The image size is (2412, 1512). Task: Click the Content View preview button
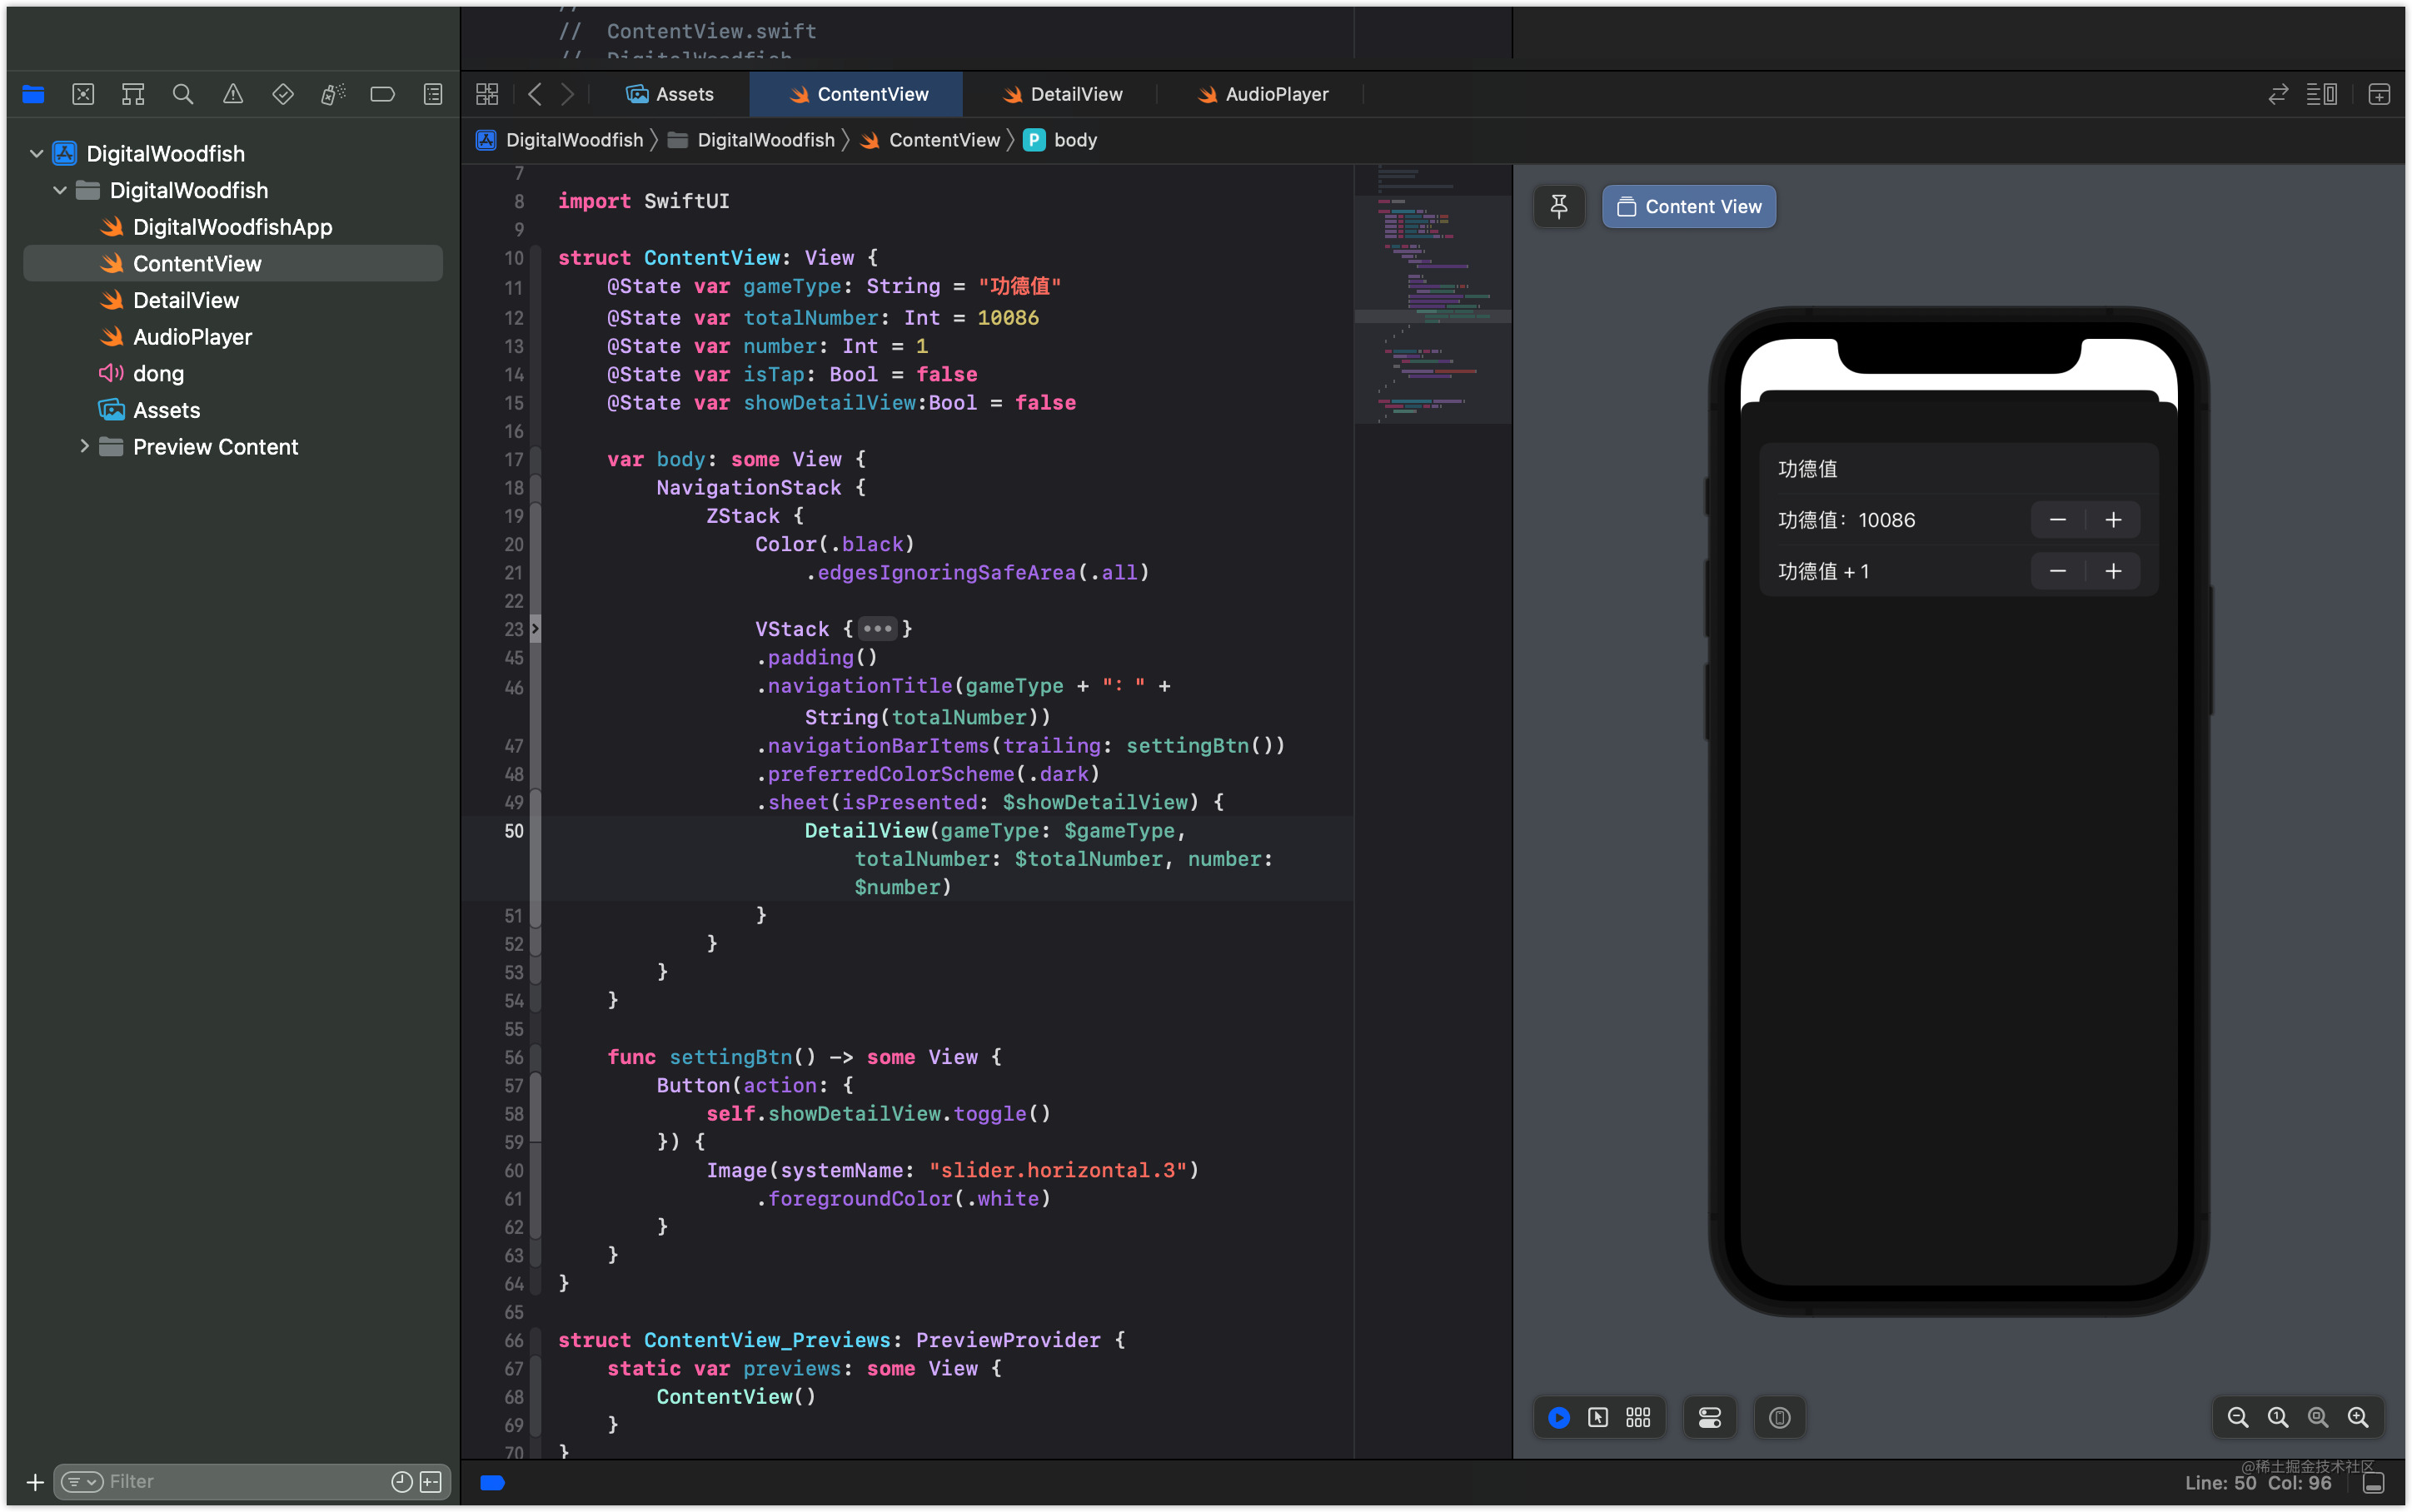point(1689,206)
